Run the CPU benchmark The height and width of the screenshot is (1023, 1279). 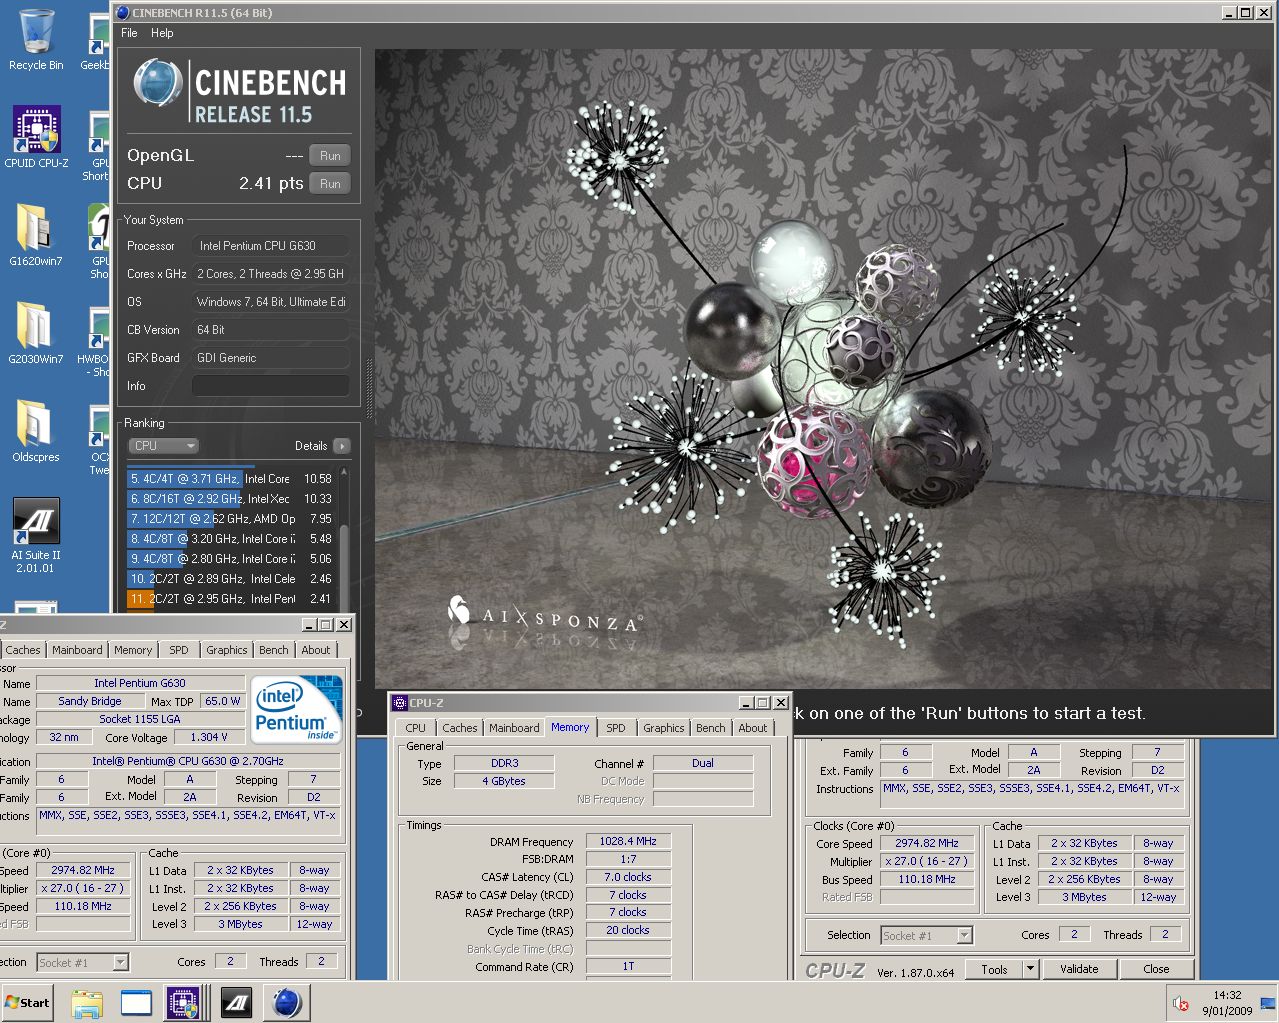[x=330, y=184]
